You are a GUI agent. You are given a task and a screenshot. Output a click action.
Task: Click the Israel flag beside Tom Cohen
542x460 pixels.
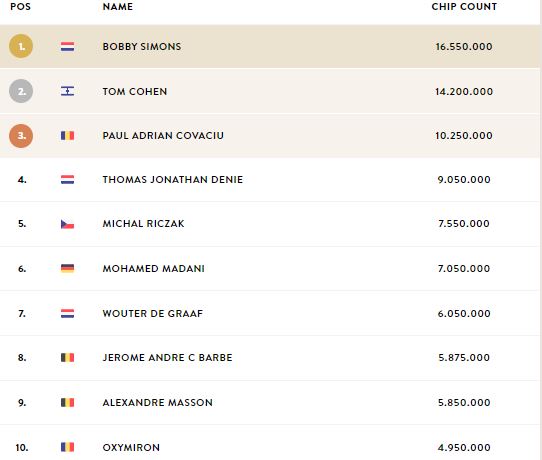pos(67,91)
